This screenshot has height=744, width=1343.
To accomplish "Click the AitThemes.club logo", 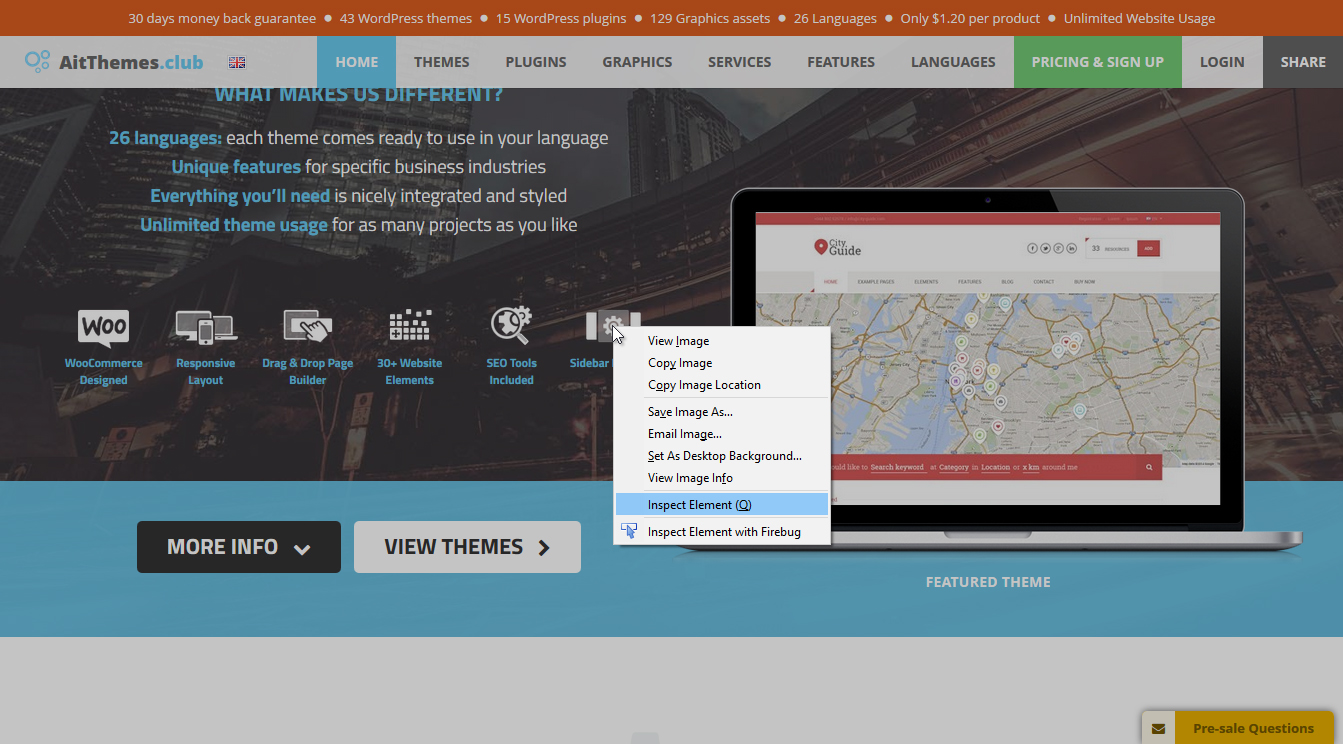I will (114, 62).
